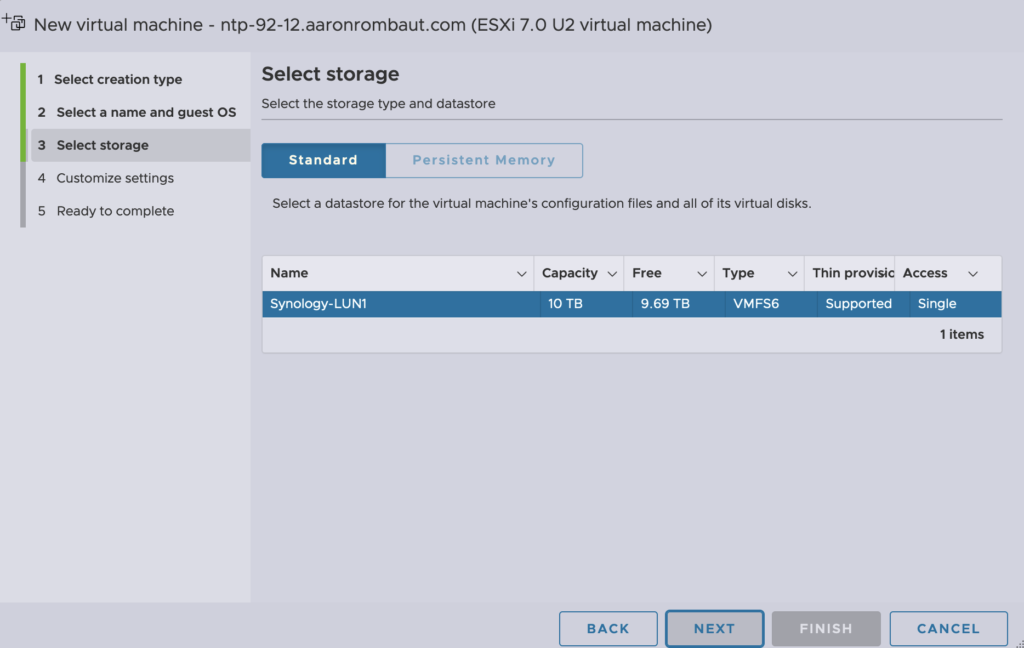Click the FINISH button

click(x=825, y=629)
